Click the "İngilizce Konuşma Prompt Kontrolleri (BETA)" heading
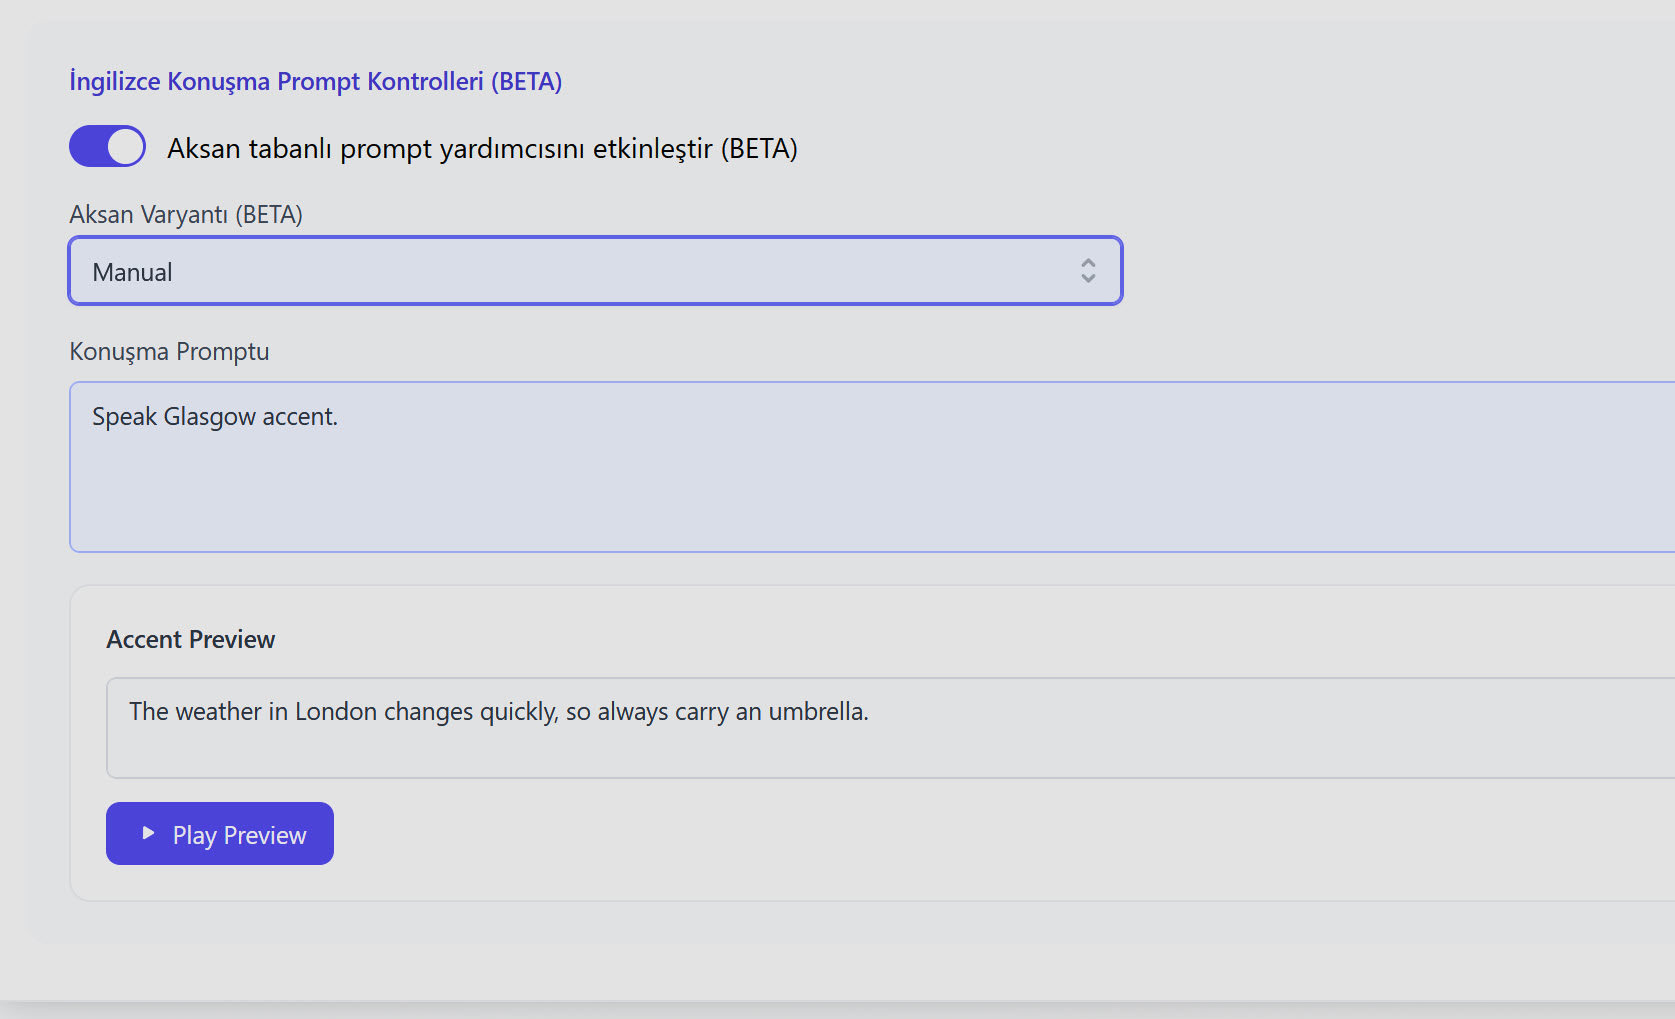Screen dimensions: 1675x1019 tap(315, 81)
